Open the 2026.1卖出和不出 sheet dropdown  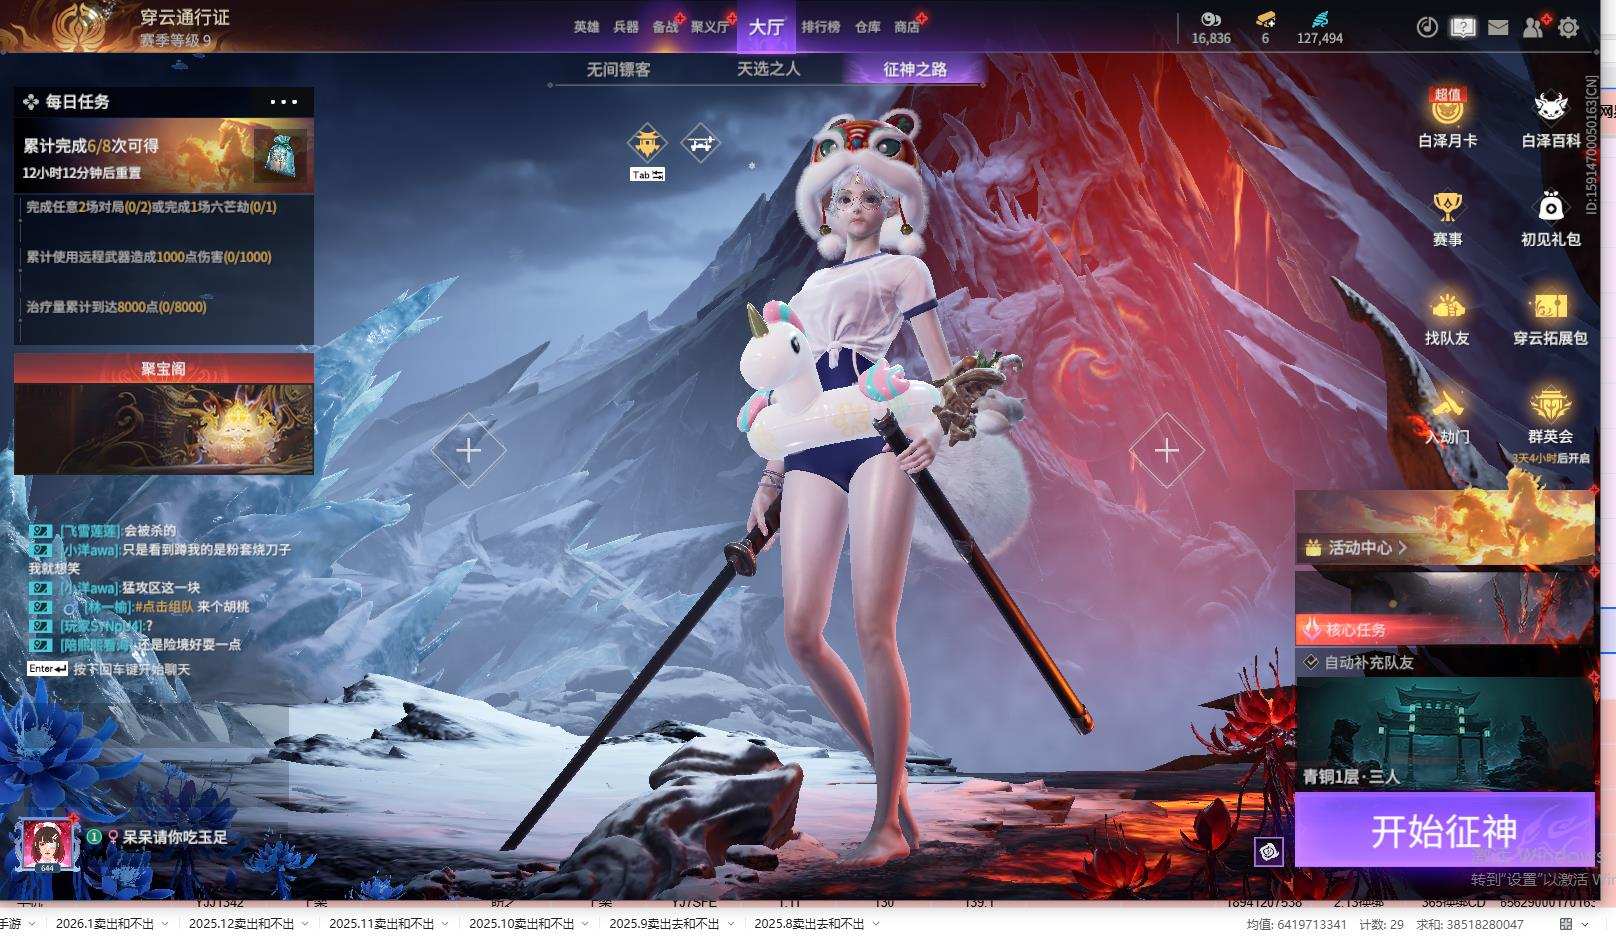[x=165, y=924]
